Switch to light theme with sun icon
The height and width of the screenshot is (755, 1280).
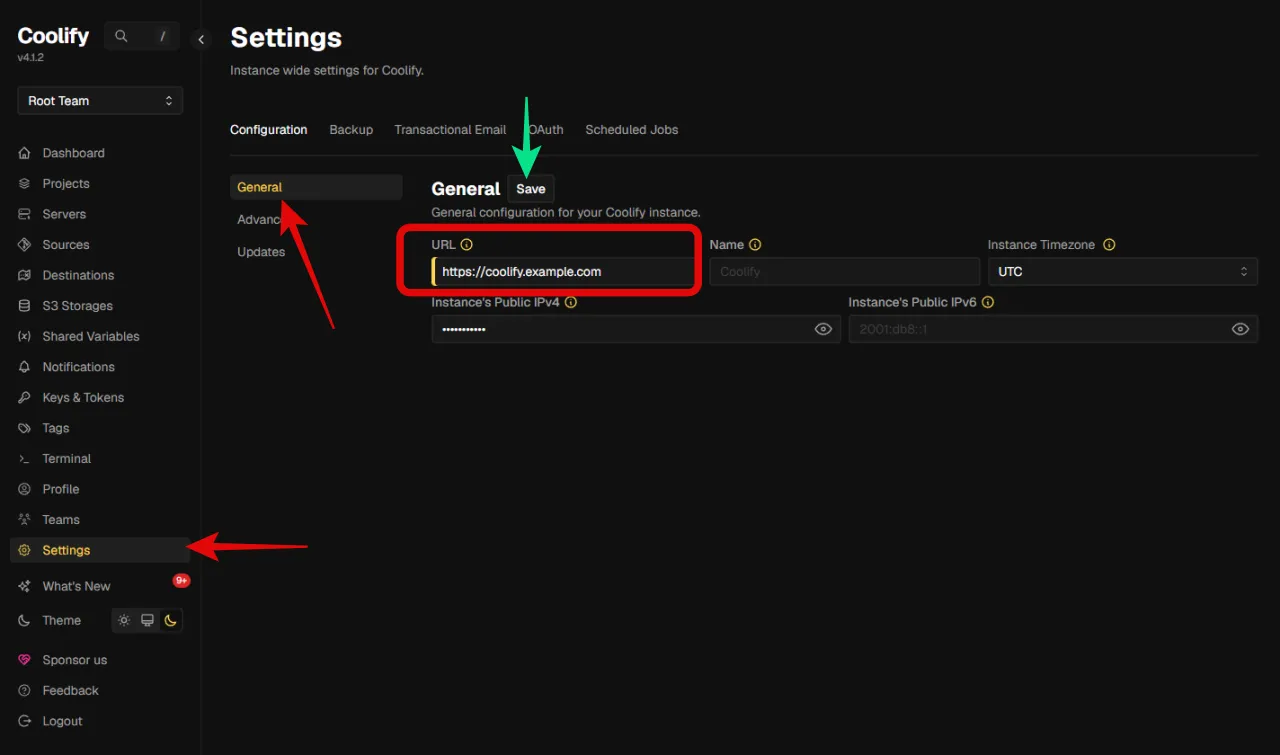124,620
